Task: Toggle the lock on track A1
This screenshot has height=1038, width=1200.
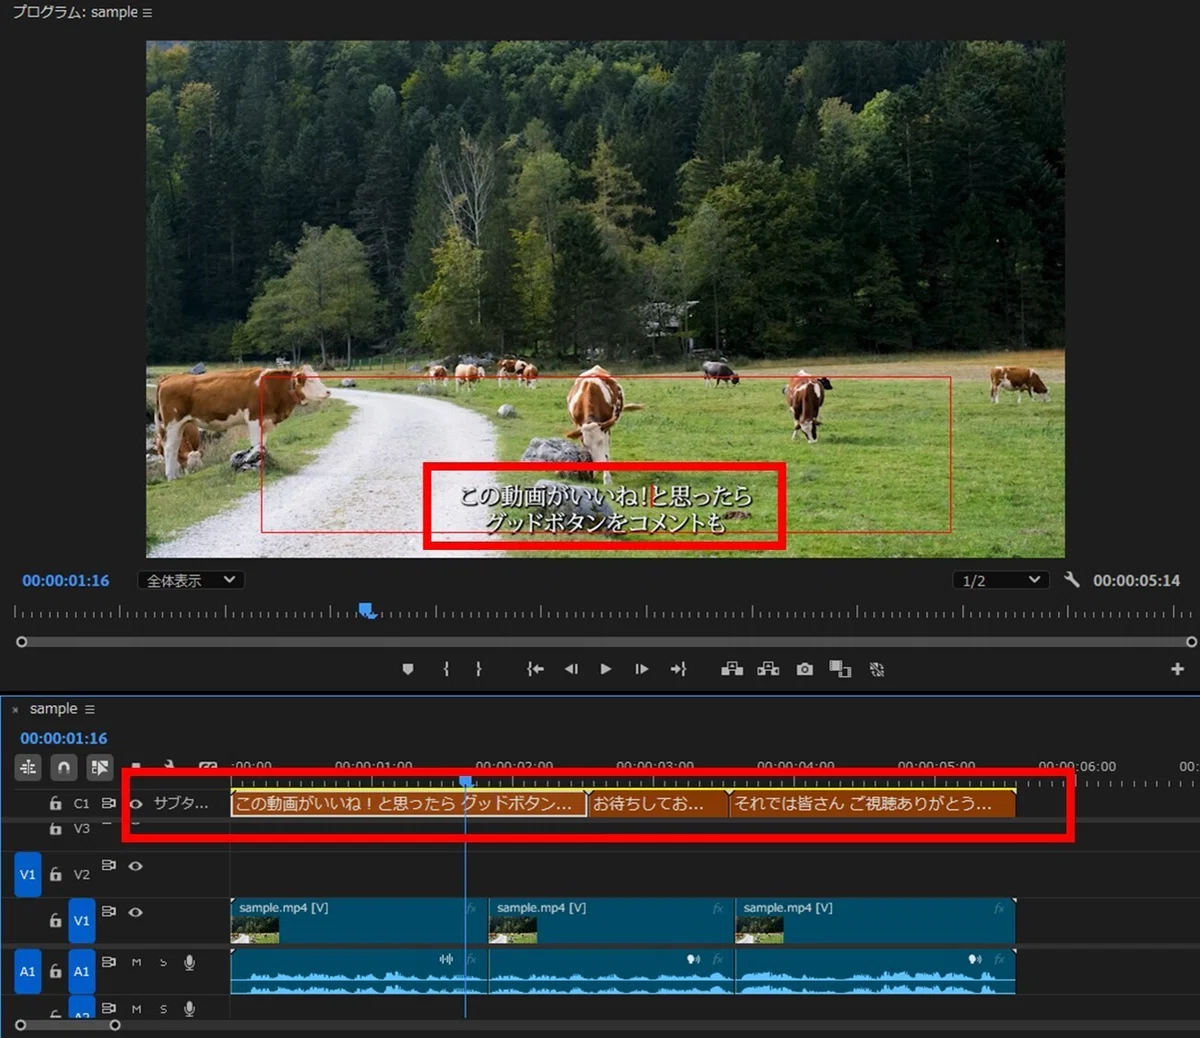Action: [x=55, y=971]
